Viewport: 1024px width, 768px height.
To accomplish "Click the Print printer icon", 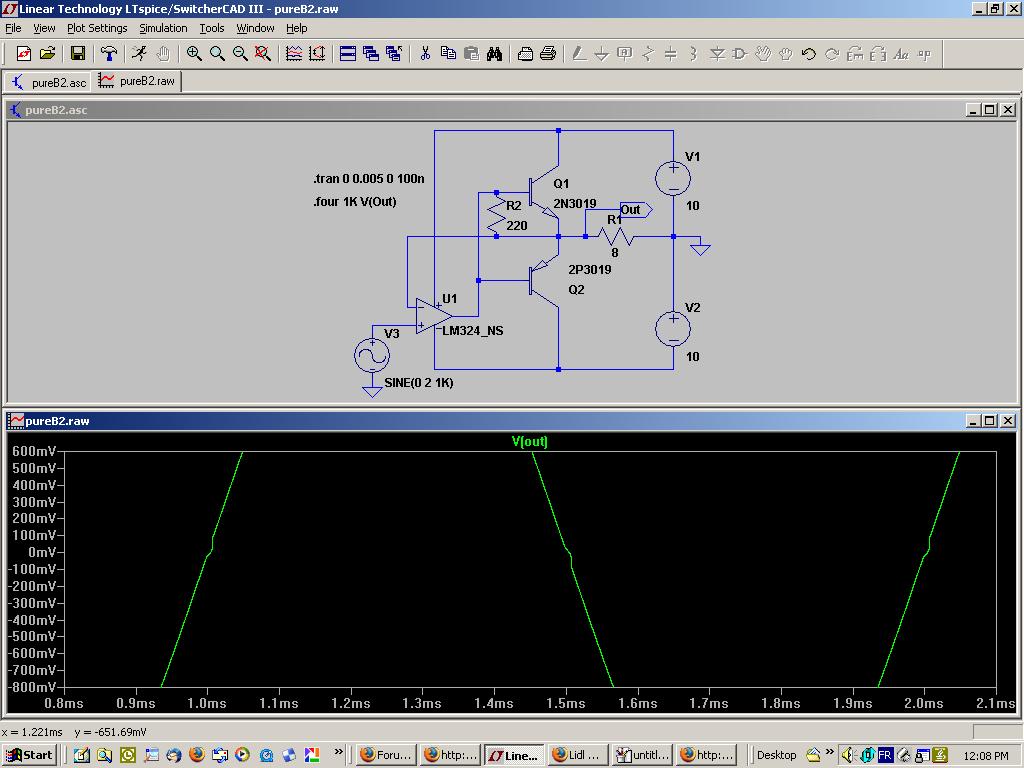I will tap(548, 54).
